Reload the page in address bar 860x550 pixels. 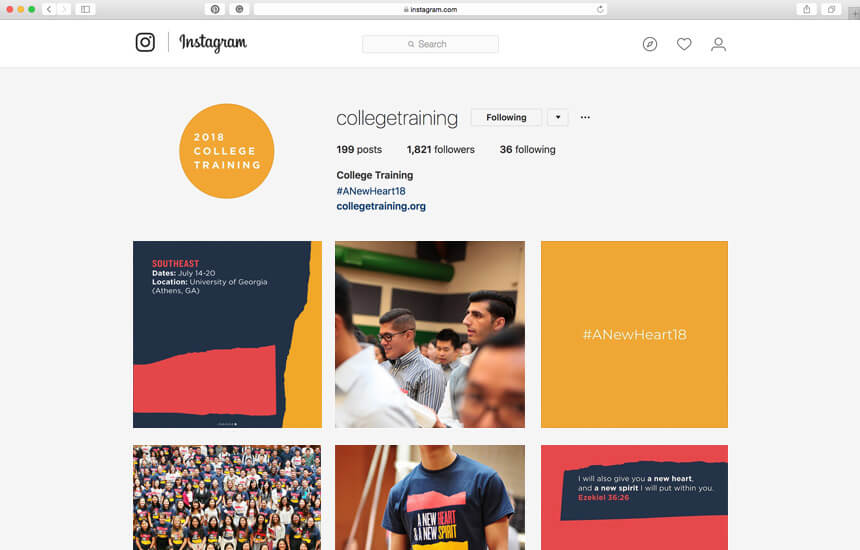pos(600,9)
